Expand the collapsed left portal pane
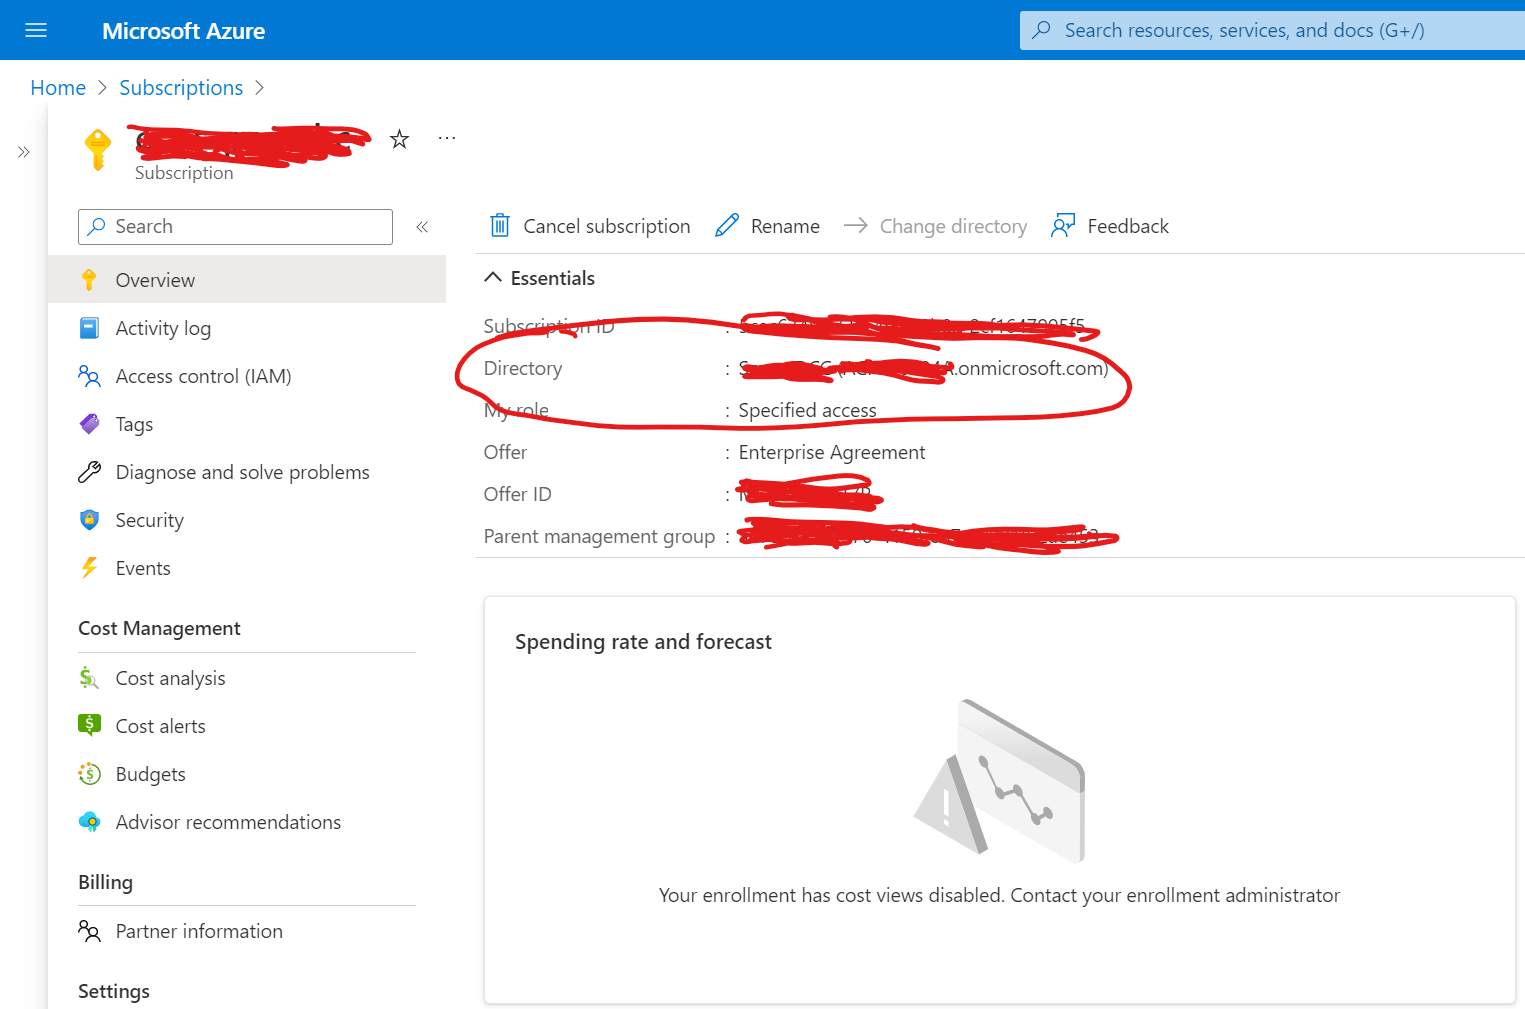1525x1009 pixels. 24,152
